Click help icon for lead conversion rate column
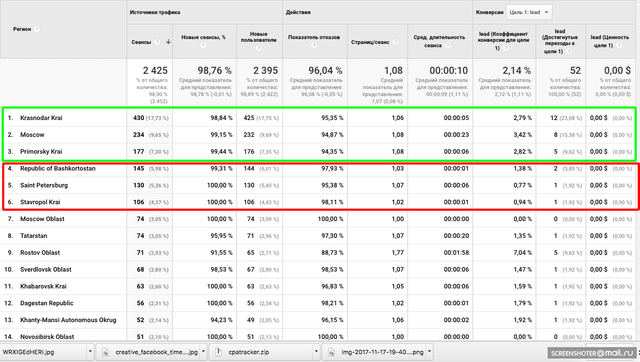The image size is (640, 362). pos(506,48)
